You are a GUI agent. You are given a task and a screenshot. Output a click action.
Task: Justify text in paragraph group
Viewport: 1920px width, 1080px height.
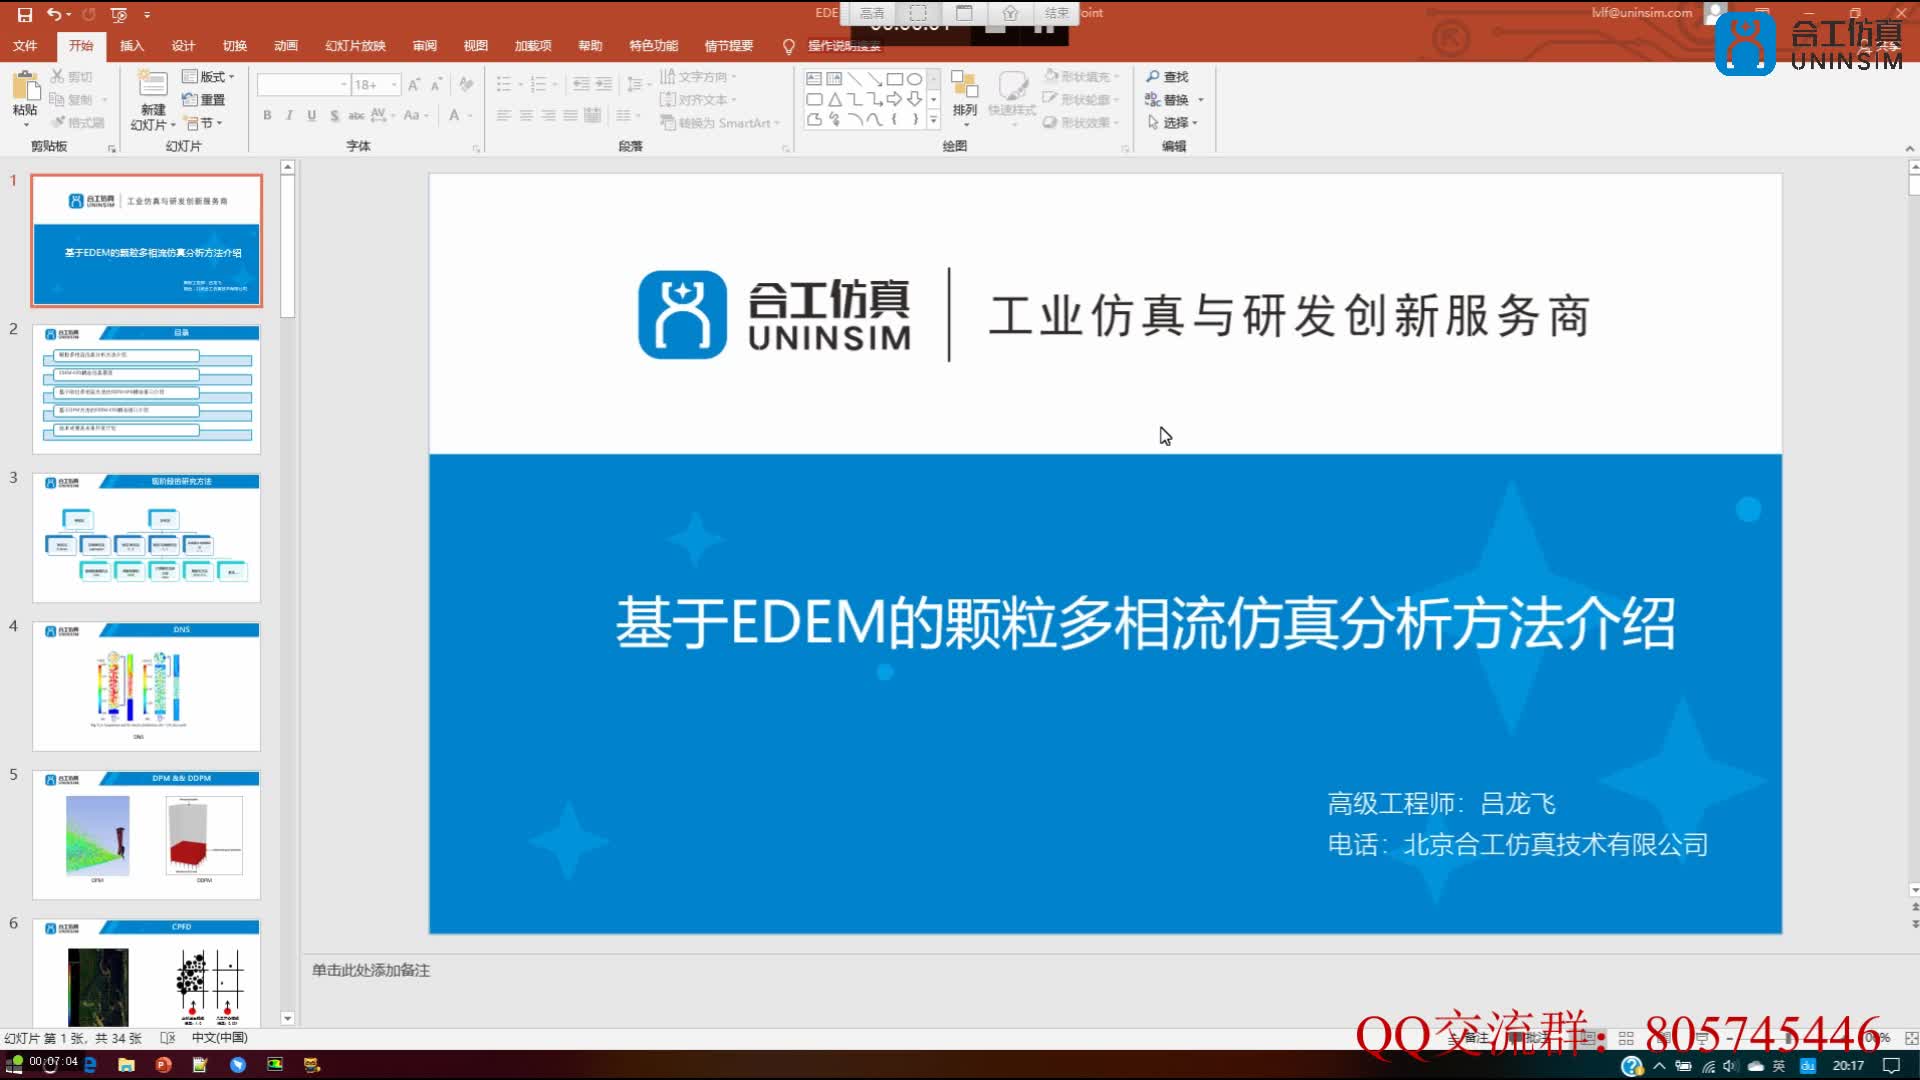click(x=570, y=116)
